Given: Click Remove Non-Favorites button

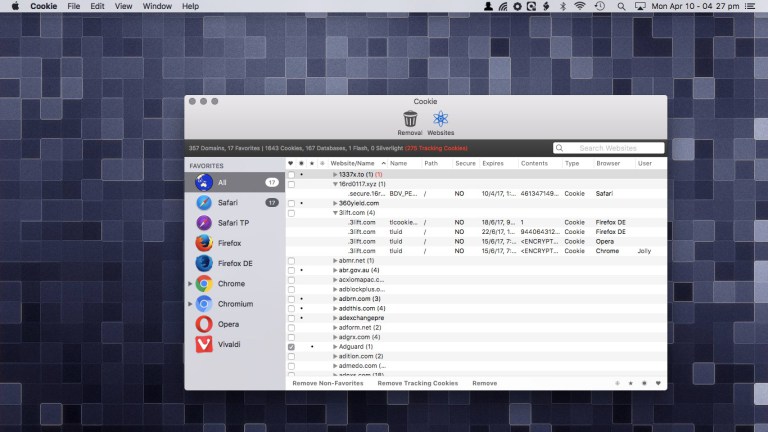Looking at the screenshot, I should click(x=328, y=384).
